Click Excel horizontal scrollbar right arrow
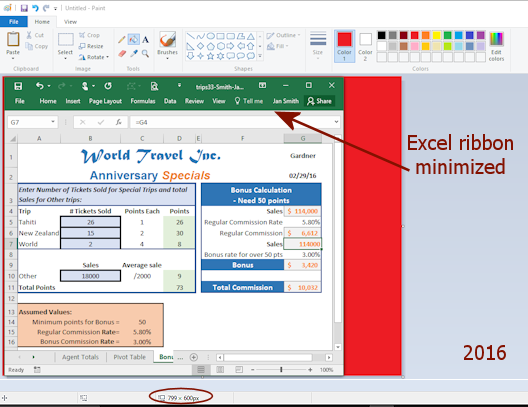 tap(329, 358)
